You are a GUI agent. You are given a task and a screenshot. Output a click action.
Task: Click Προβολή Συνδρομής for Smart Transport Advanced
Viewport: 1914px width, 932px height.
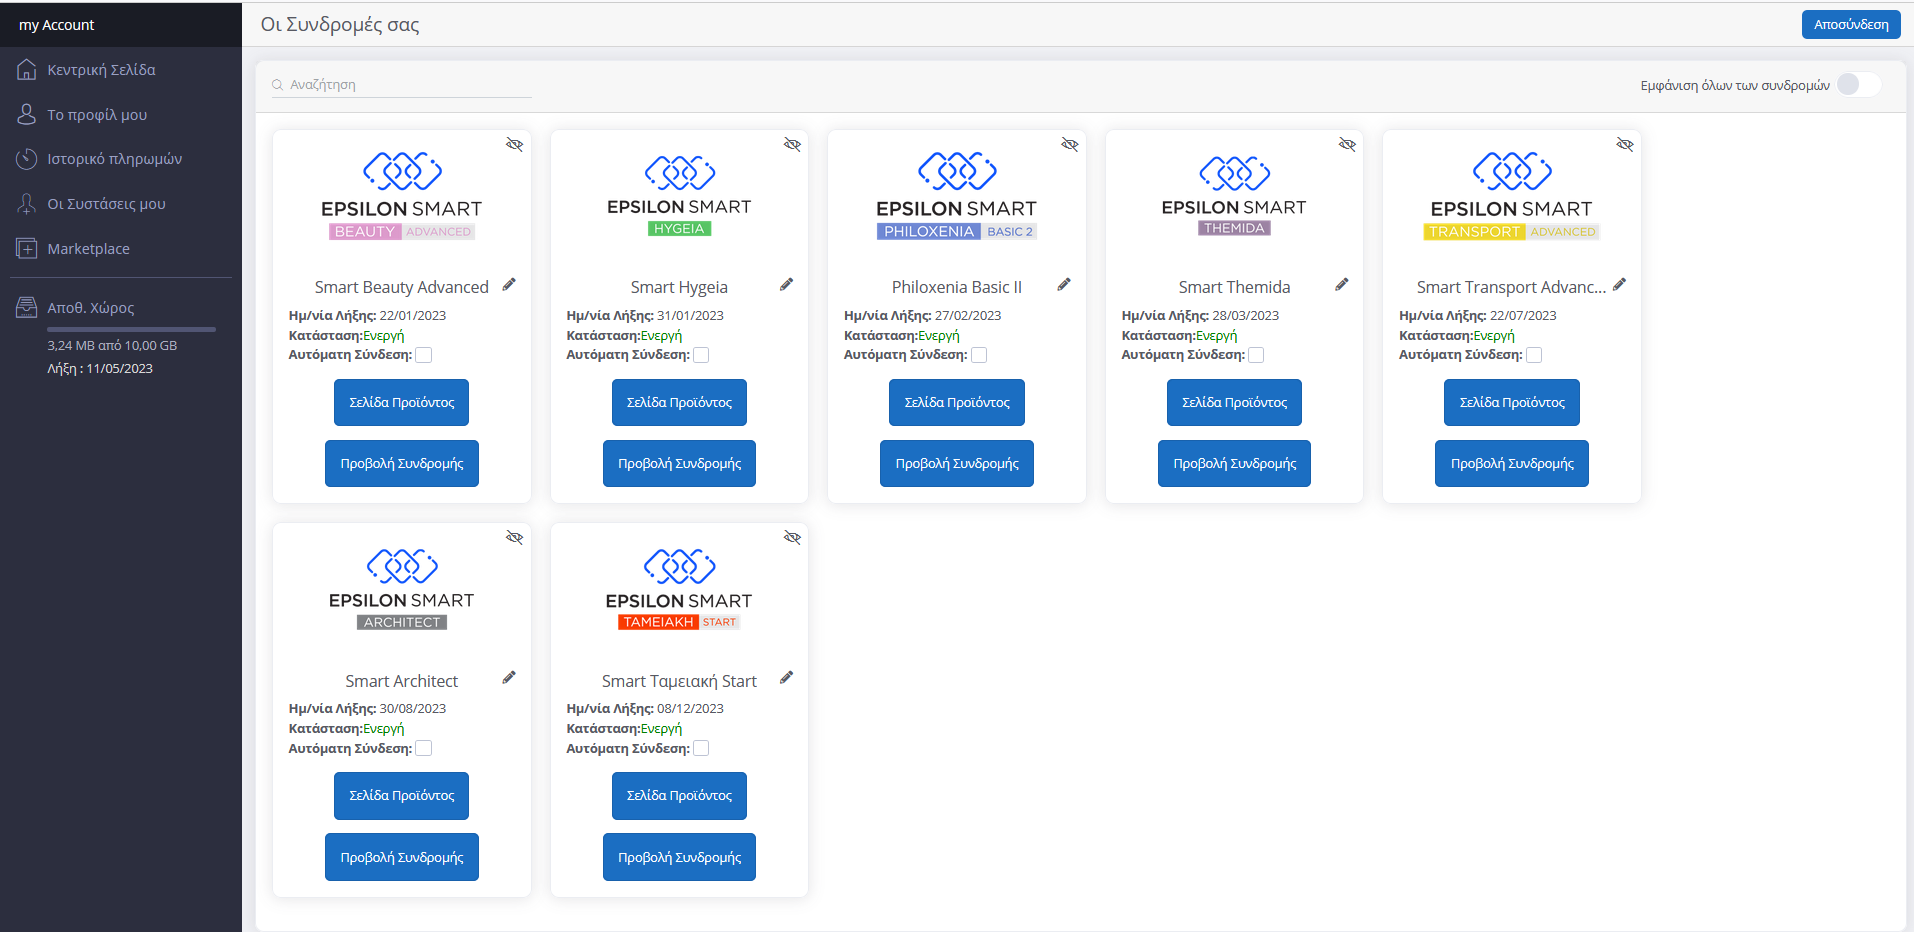click(x=1512, y=464)
